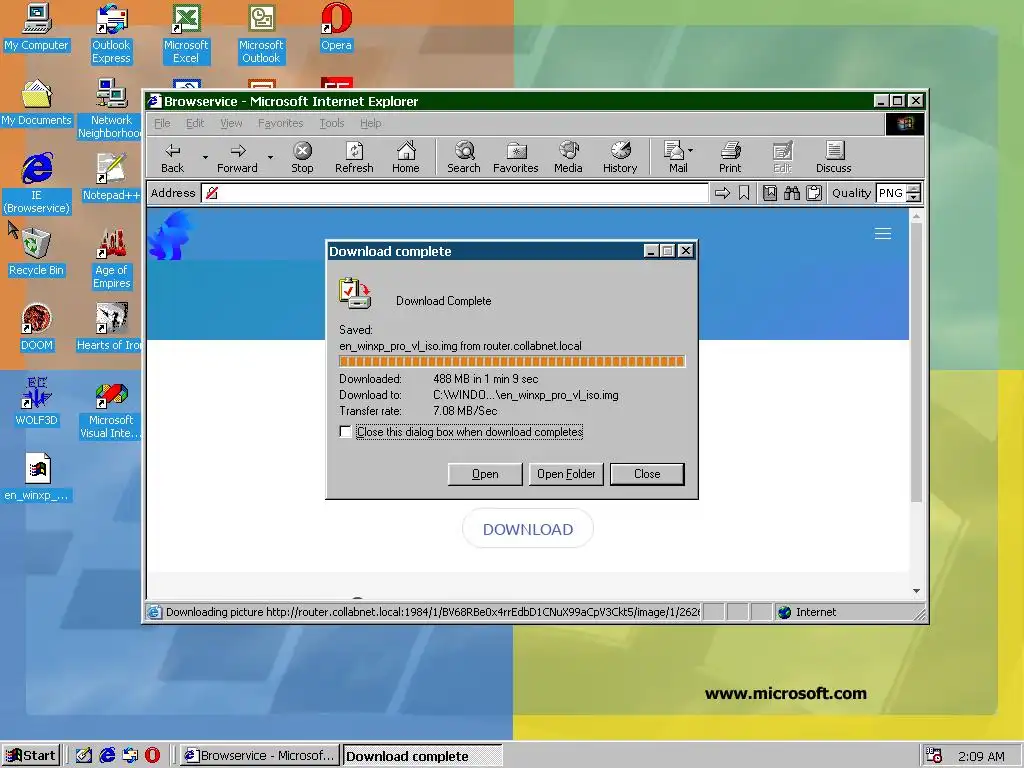Open the Help menu
This screenshot has height=768, width=1024.
point(370,123)
